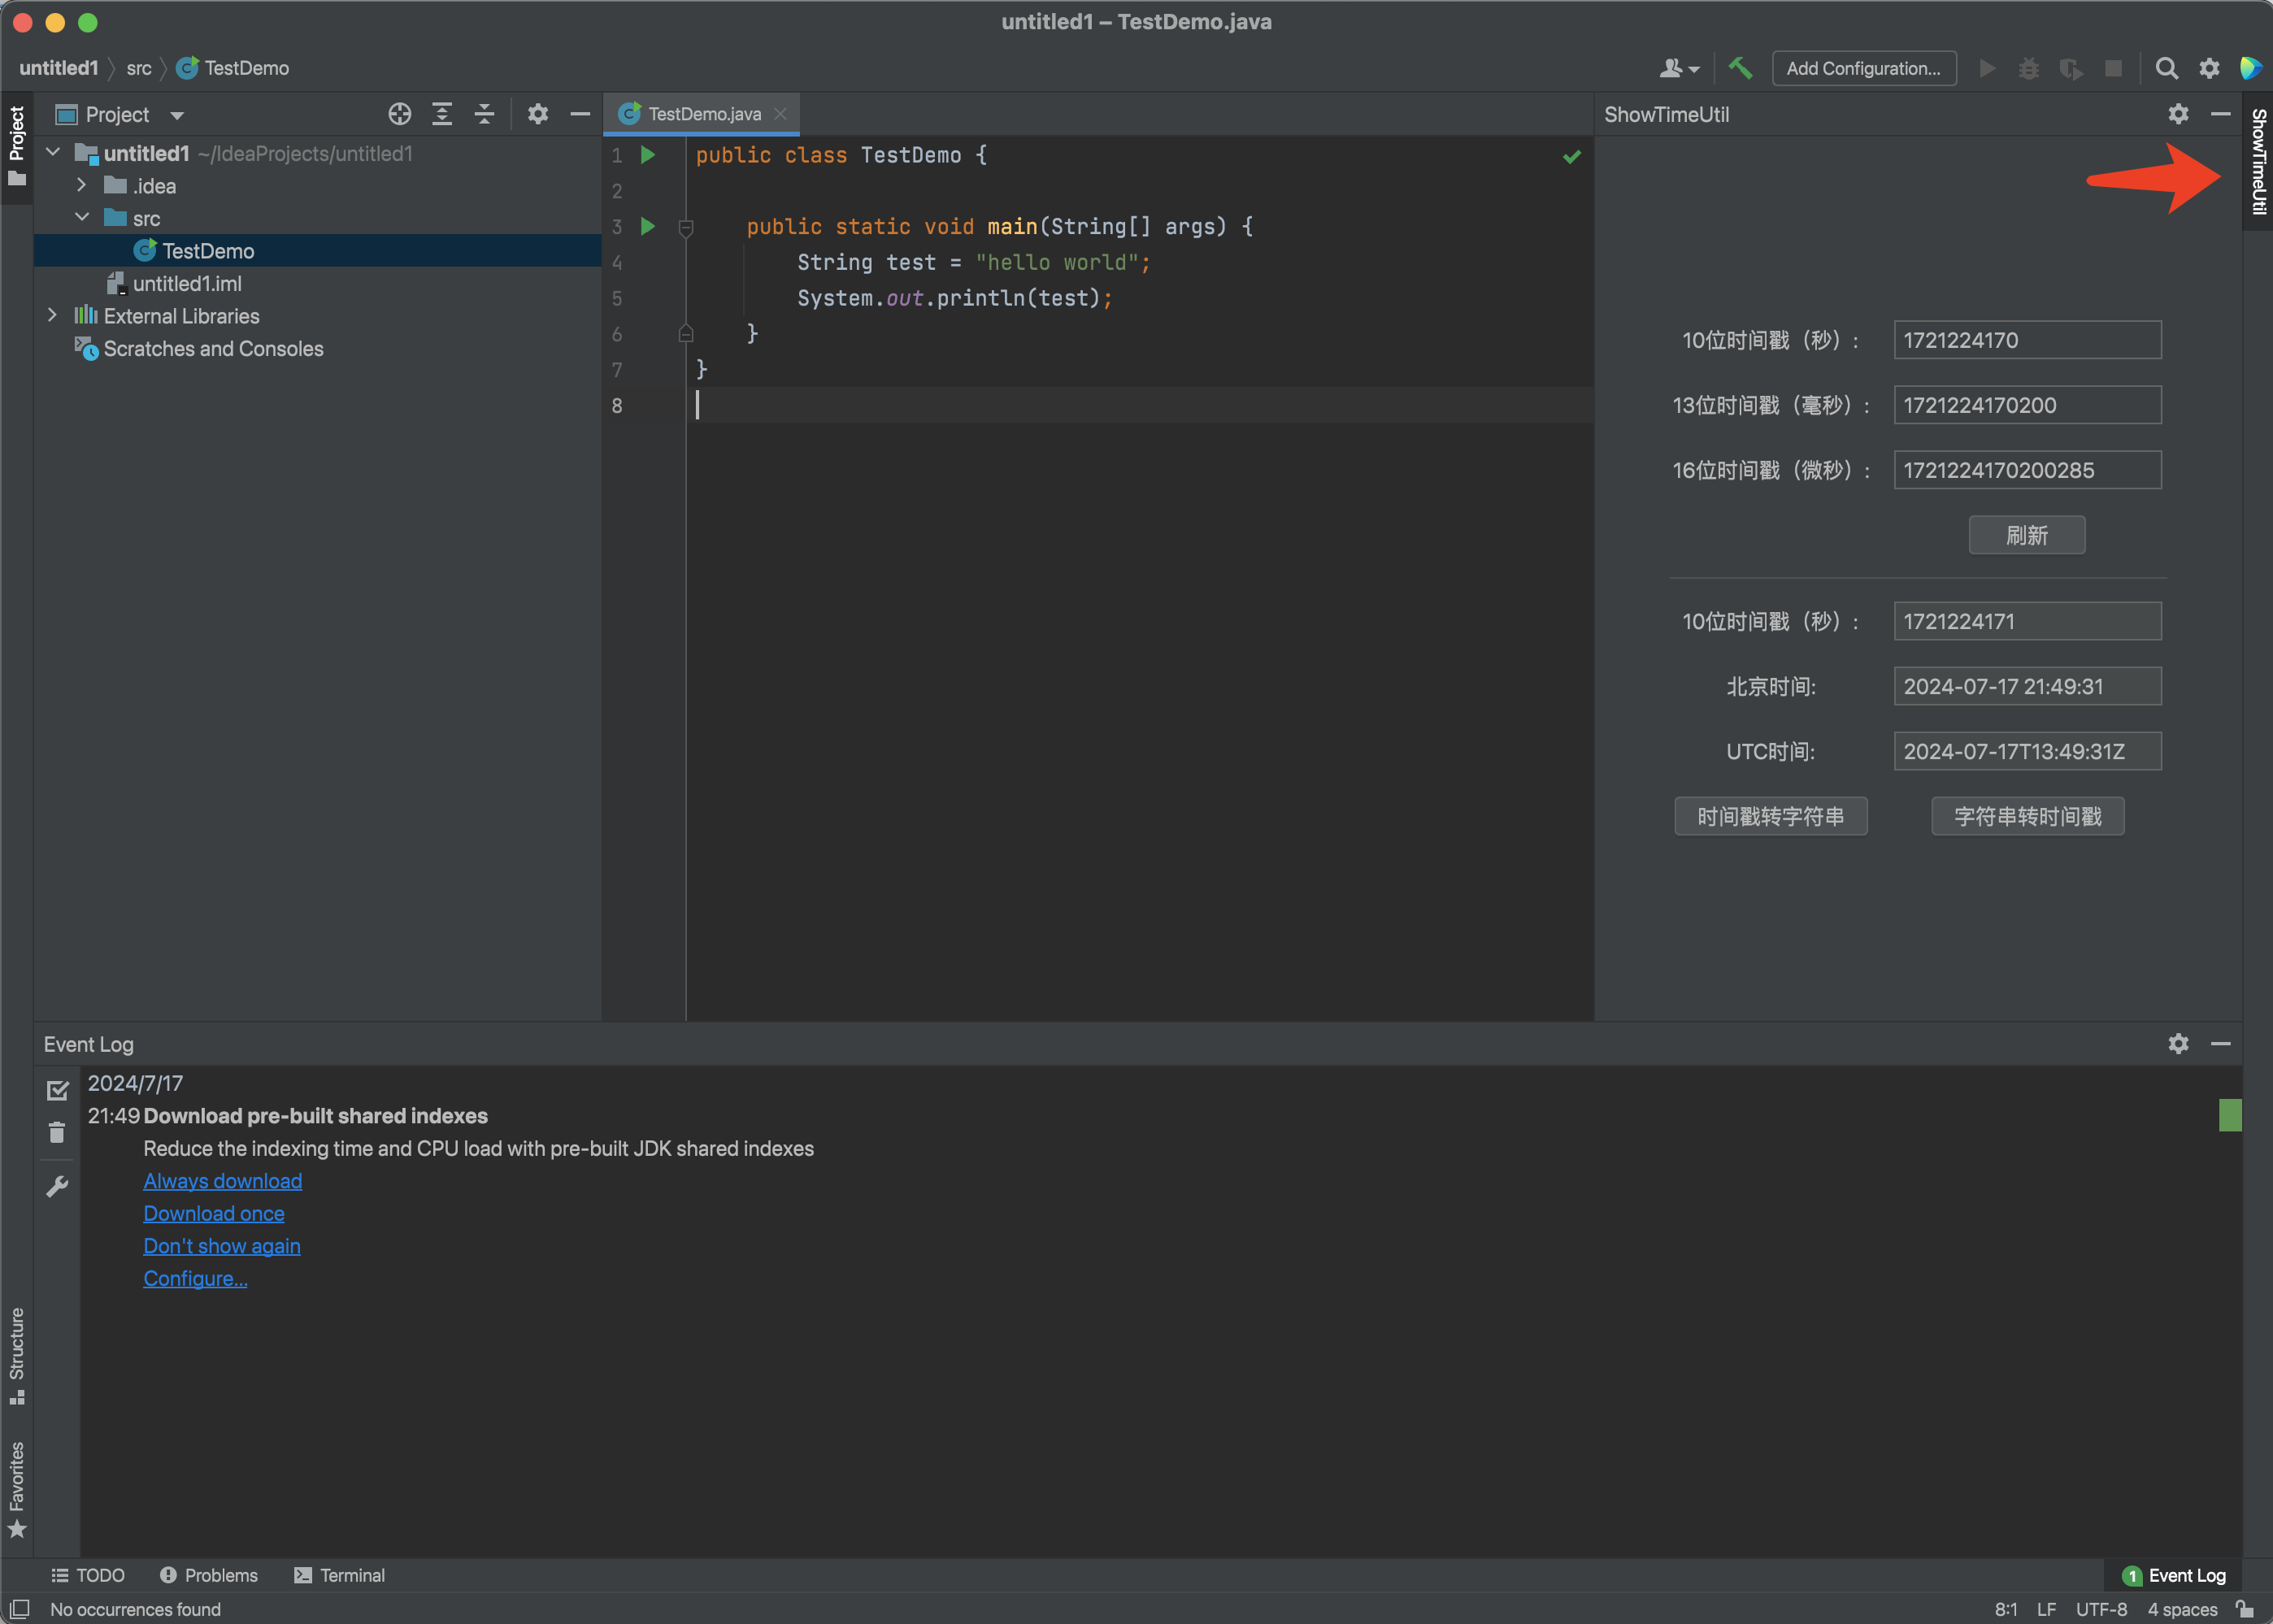The width and height of the screenshot is (2273, 1624).
Task: Clear all Event Log entries trash icon
Action: (x=57, y=1132)
